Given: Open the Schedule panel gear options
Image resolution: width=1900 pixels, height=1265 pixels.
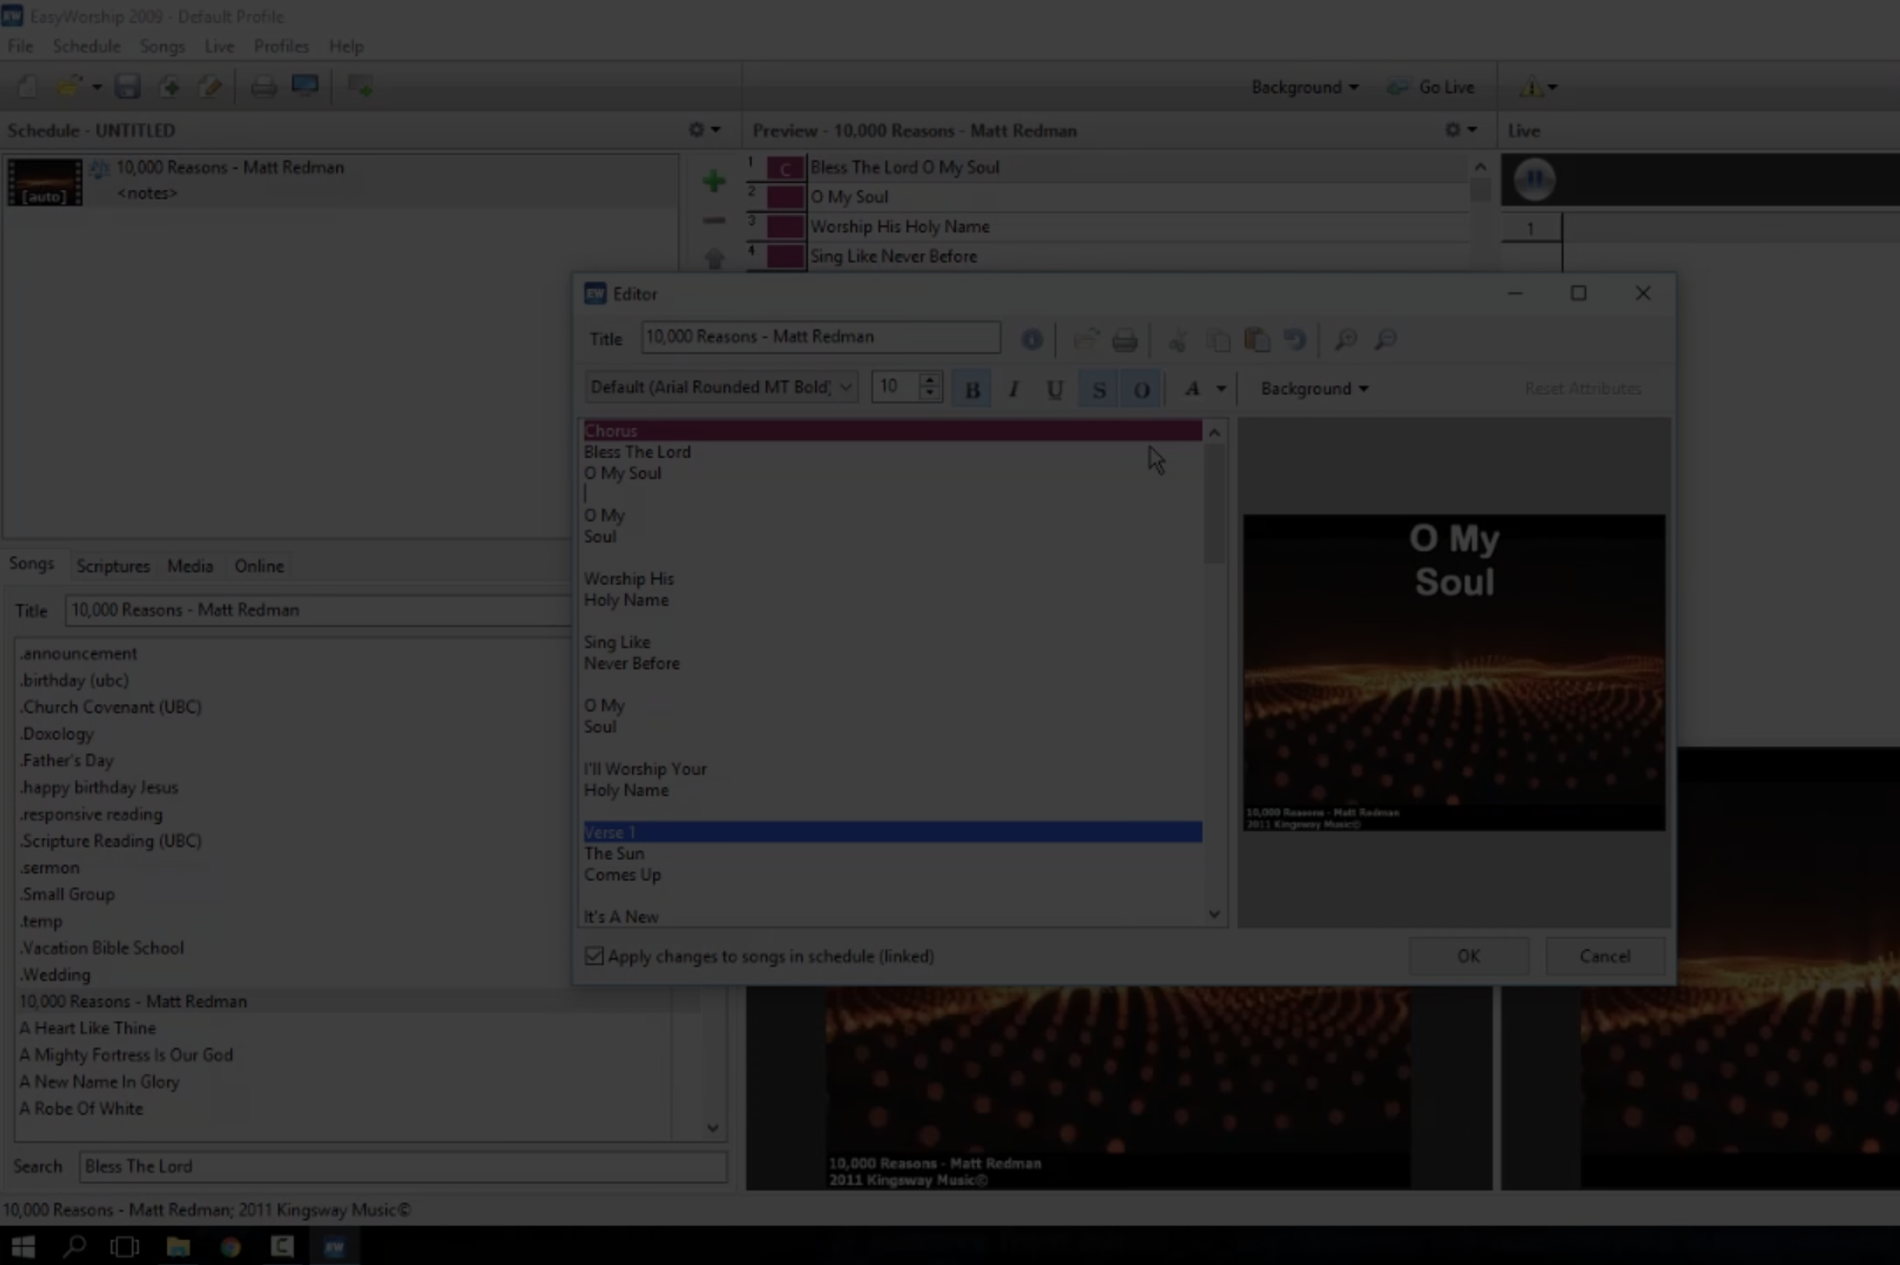Looking at the screenshot, I should click(x=704, y=130).
